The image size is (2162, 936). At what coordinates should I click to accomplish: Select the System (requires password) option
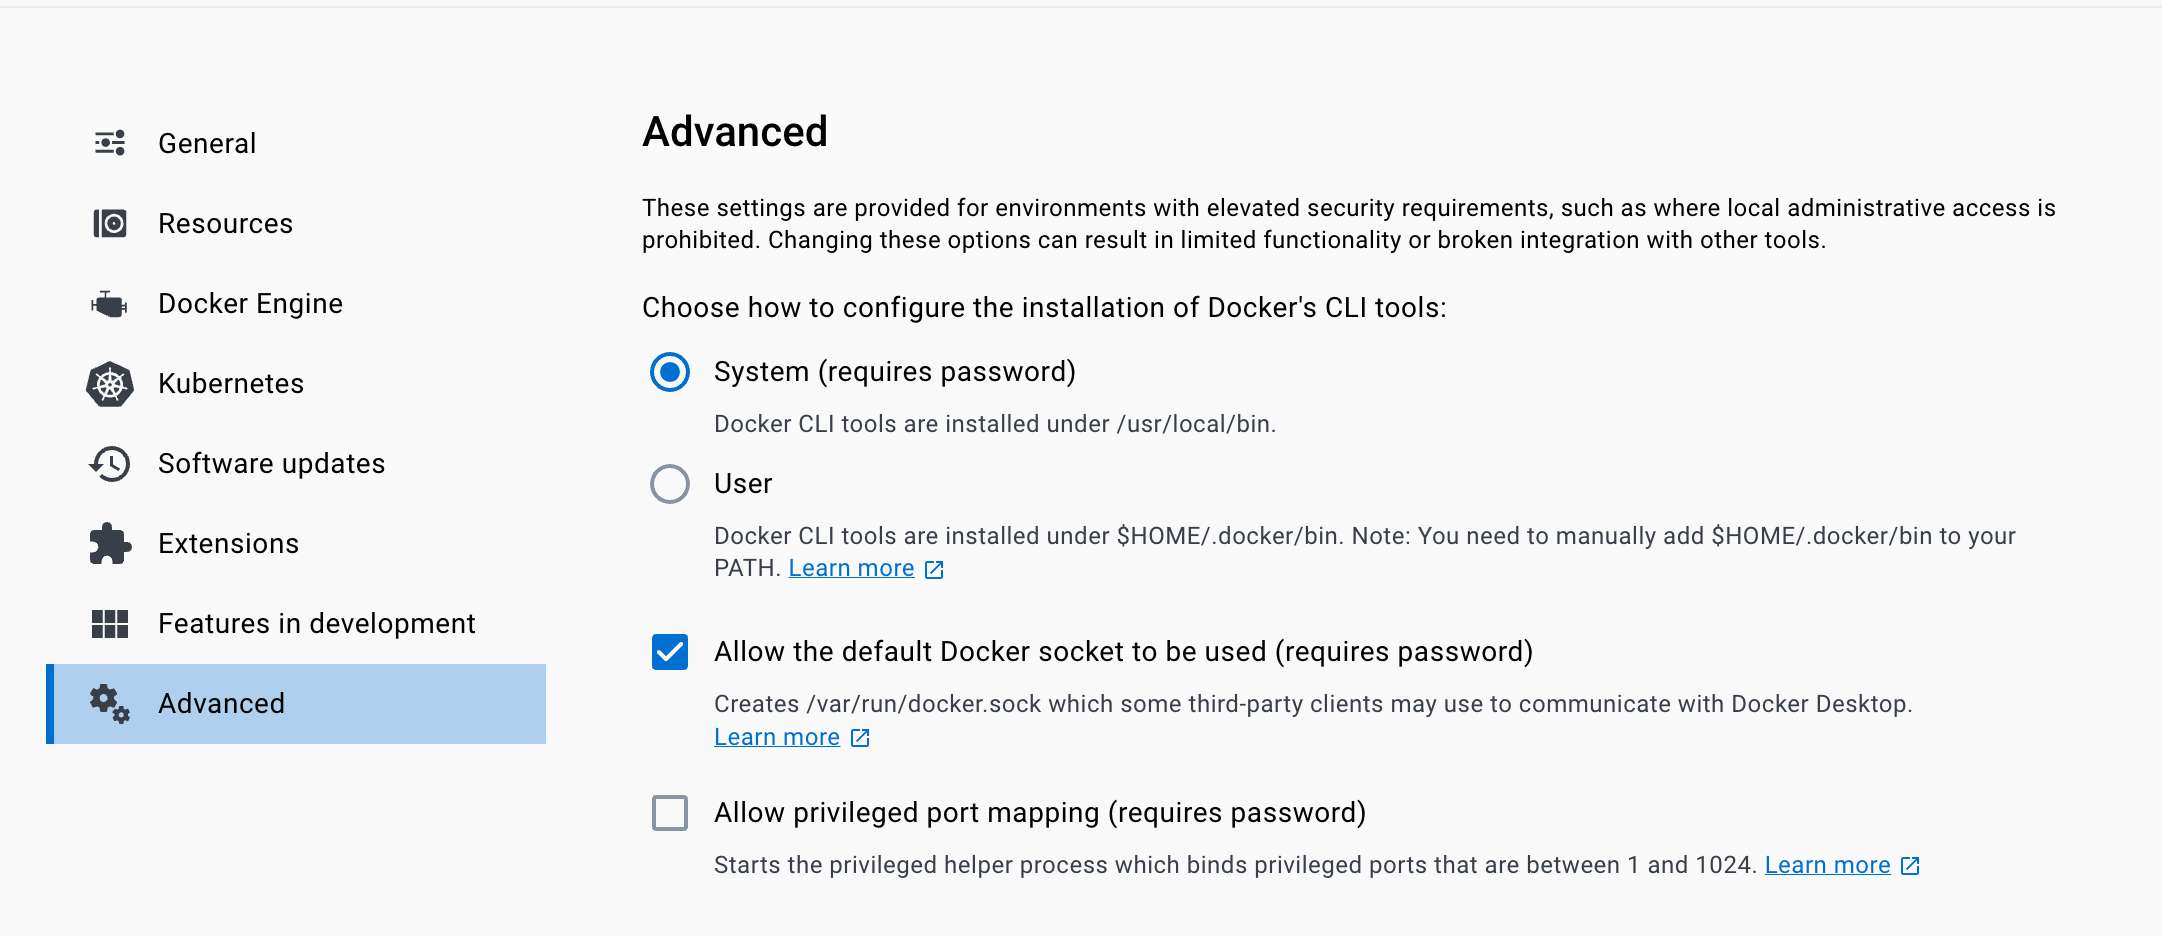(669, 372)
